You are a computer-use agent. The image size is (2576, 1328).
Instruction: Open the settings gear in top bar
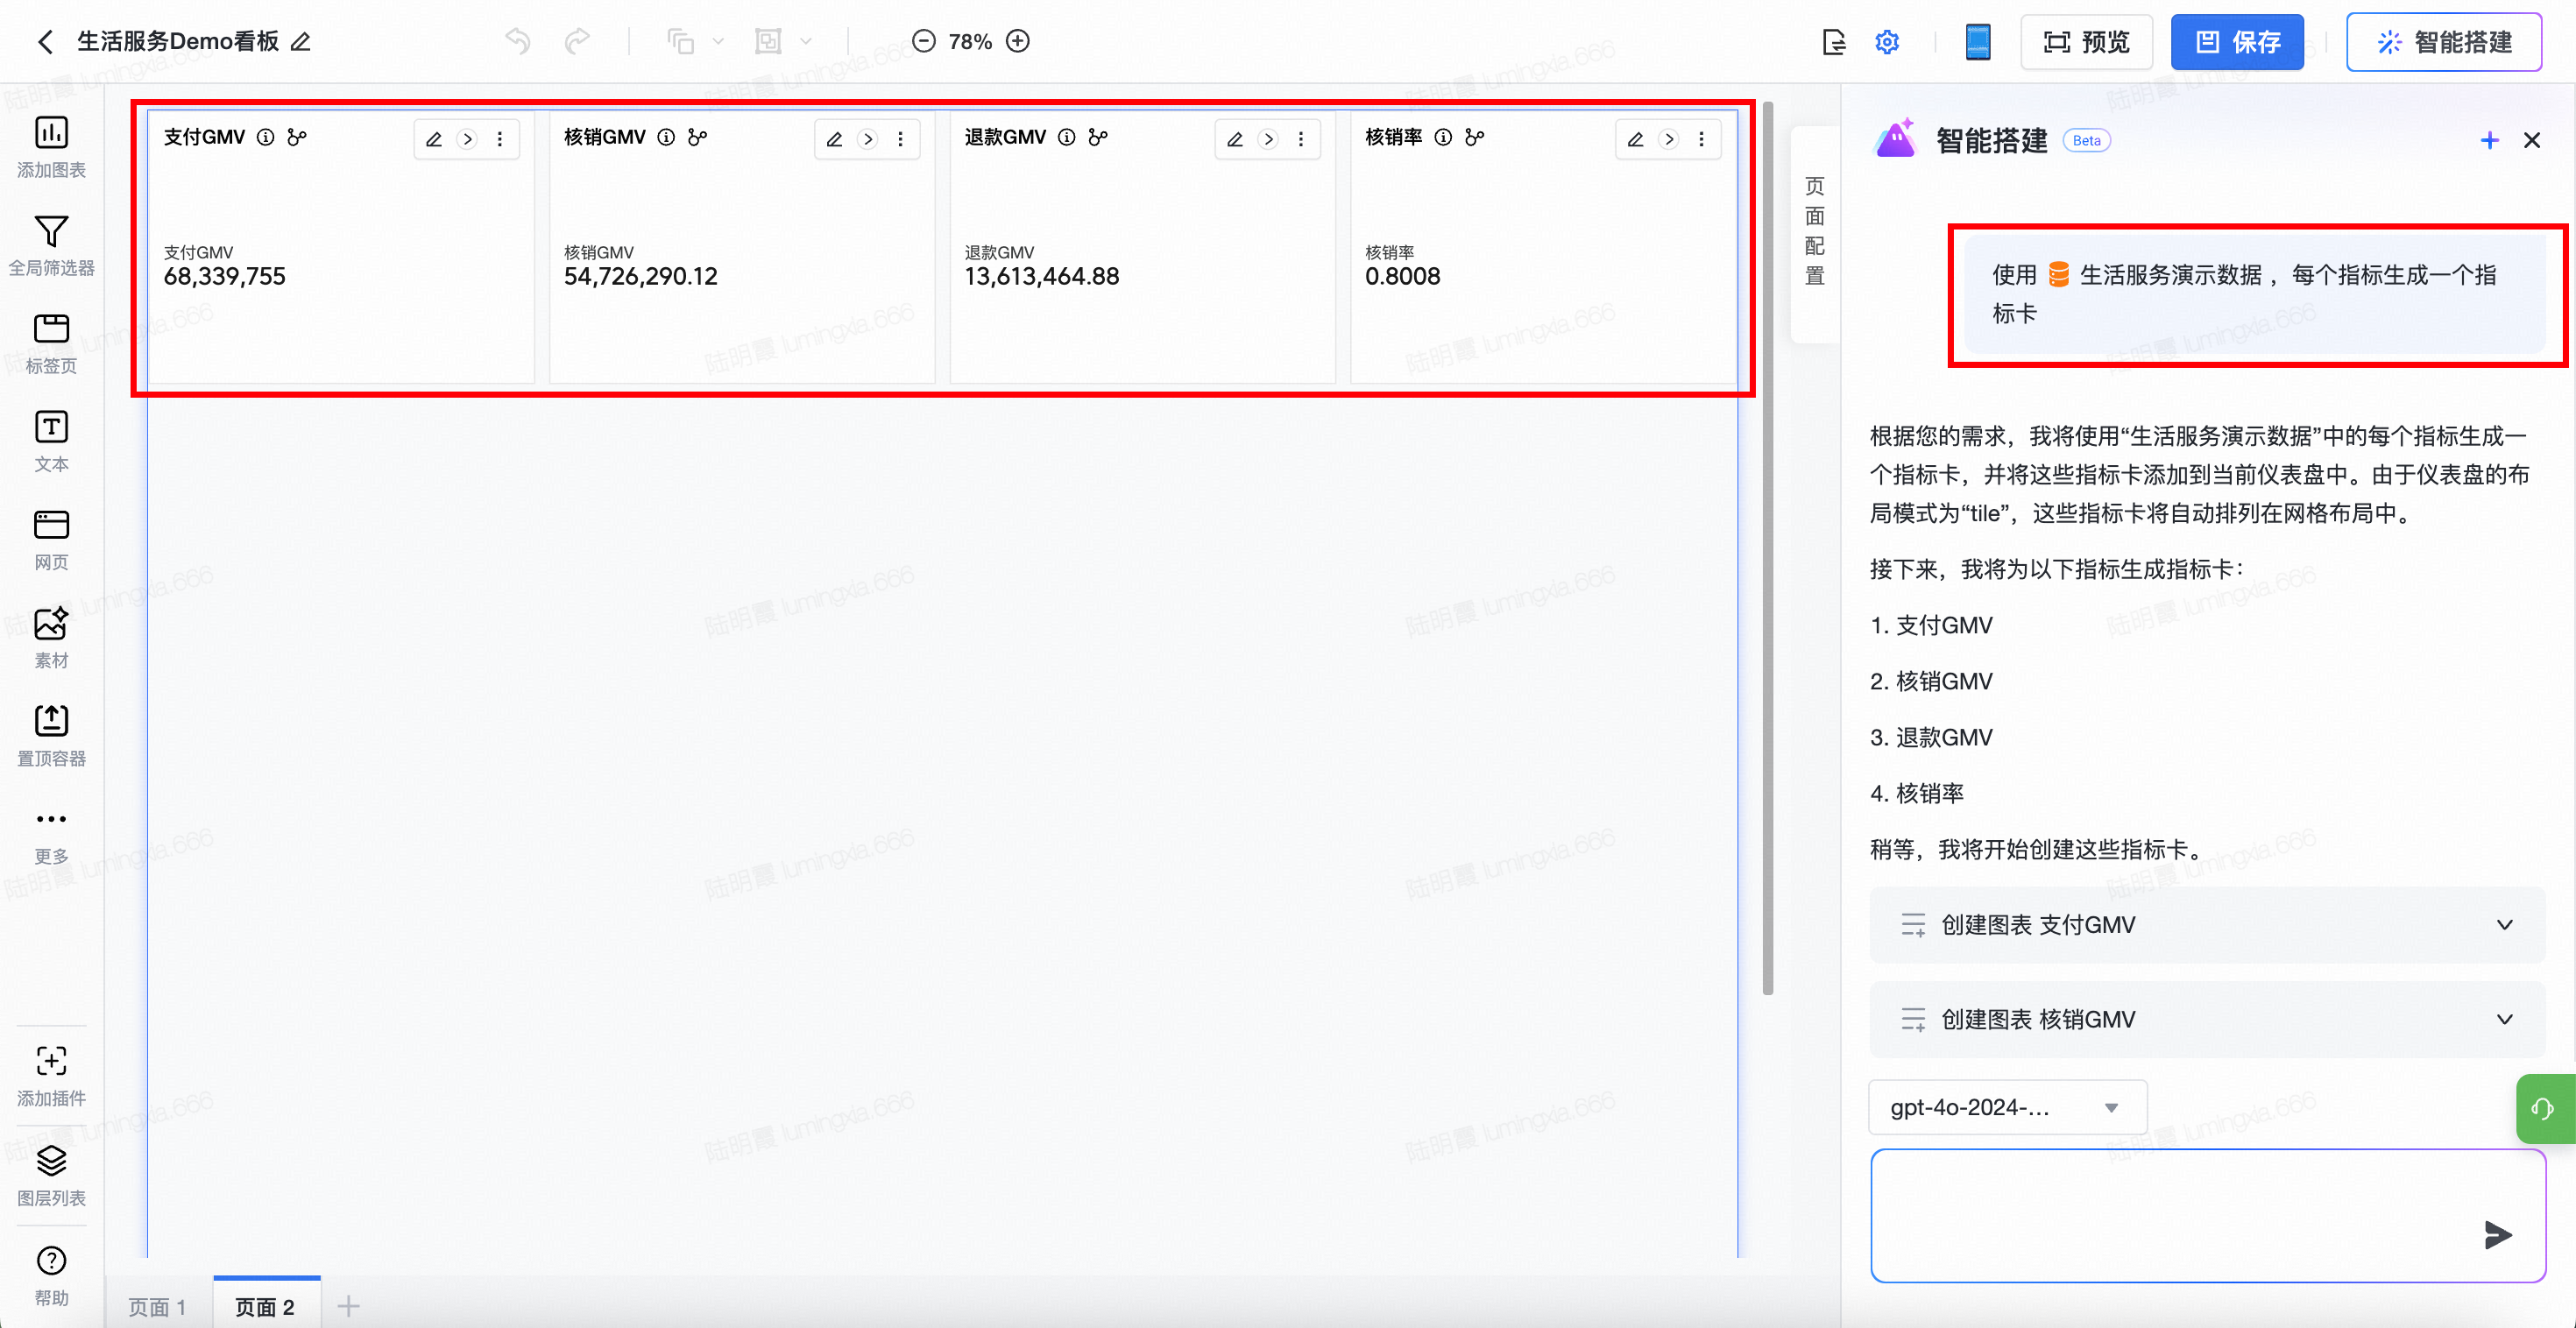click(1886, 42)
